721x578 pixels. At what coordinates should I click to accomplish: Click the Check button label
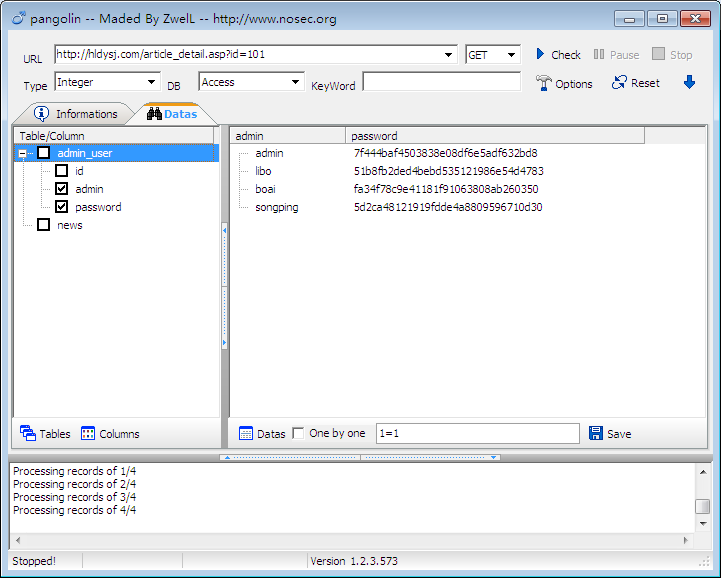pos(566,55)
